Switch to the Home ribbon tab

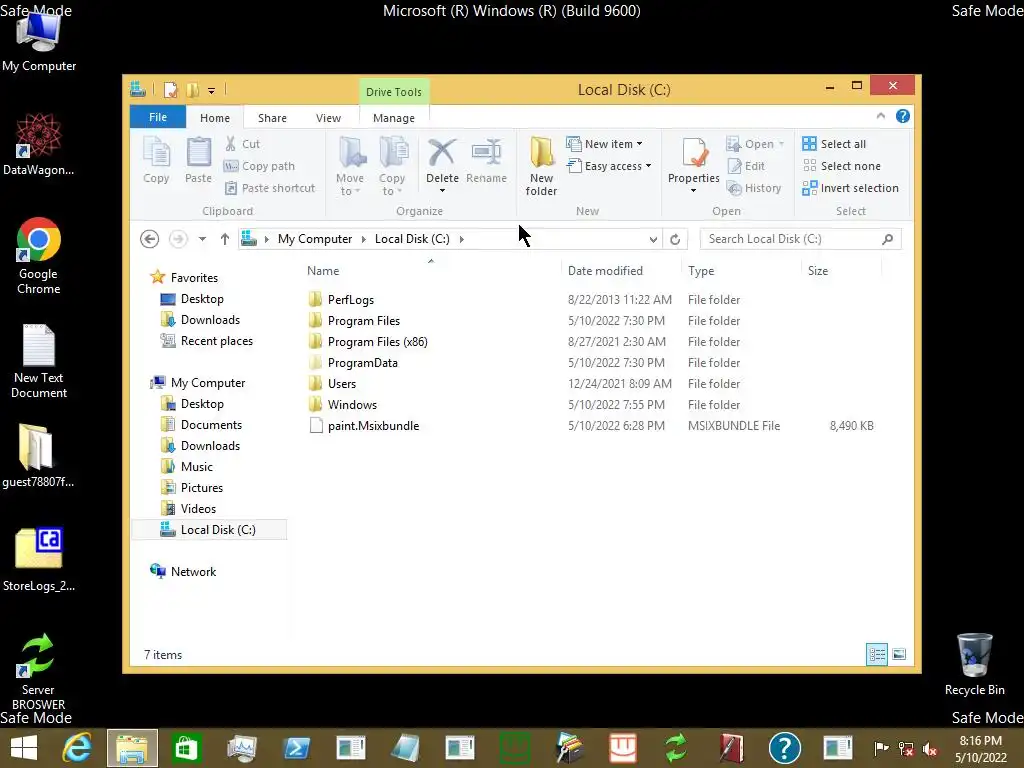[x=215, y=118]
